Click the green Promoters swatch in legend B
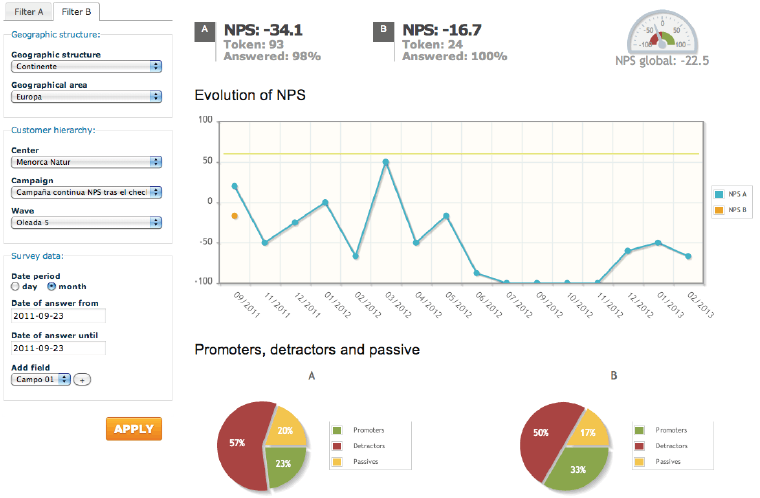Image resolution: width=760 pixels, height=498 pixels. tap(639, 430)
